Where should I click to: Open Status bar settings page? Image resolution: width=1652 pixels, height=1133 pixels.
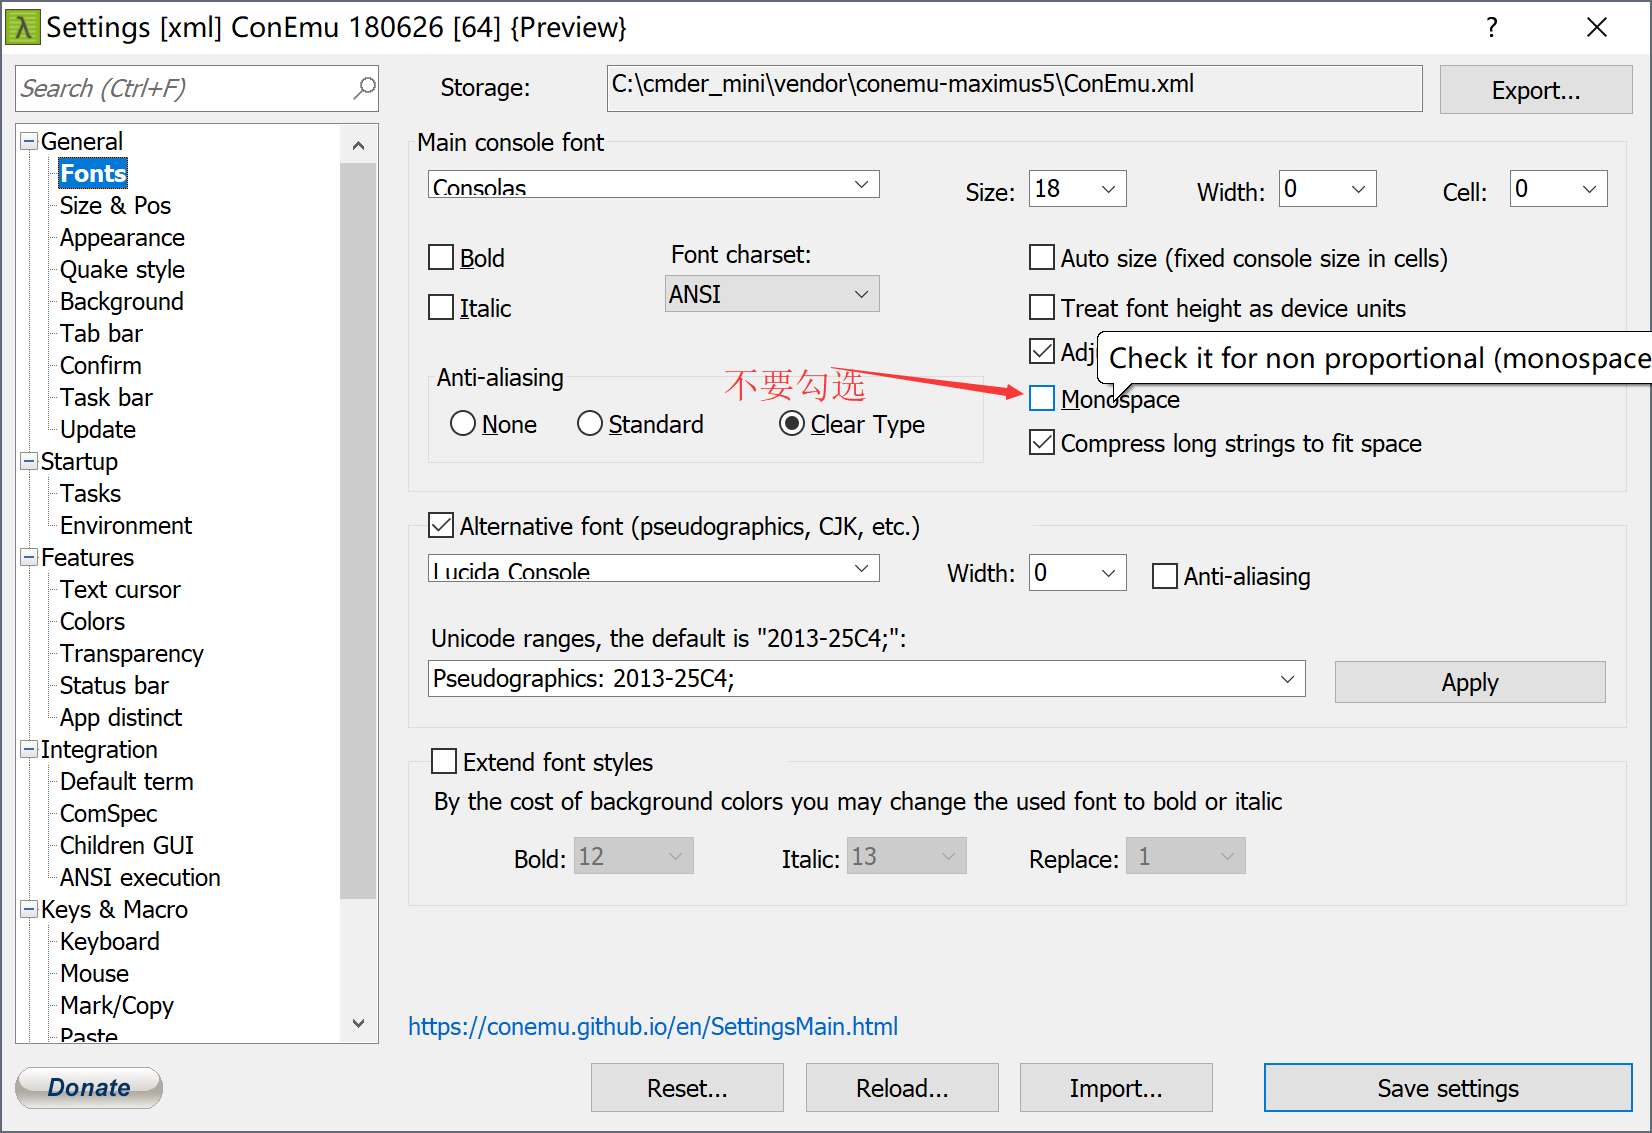[x=114, y=685]
